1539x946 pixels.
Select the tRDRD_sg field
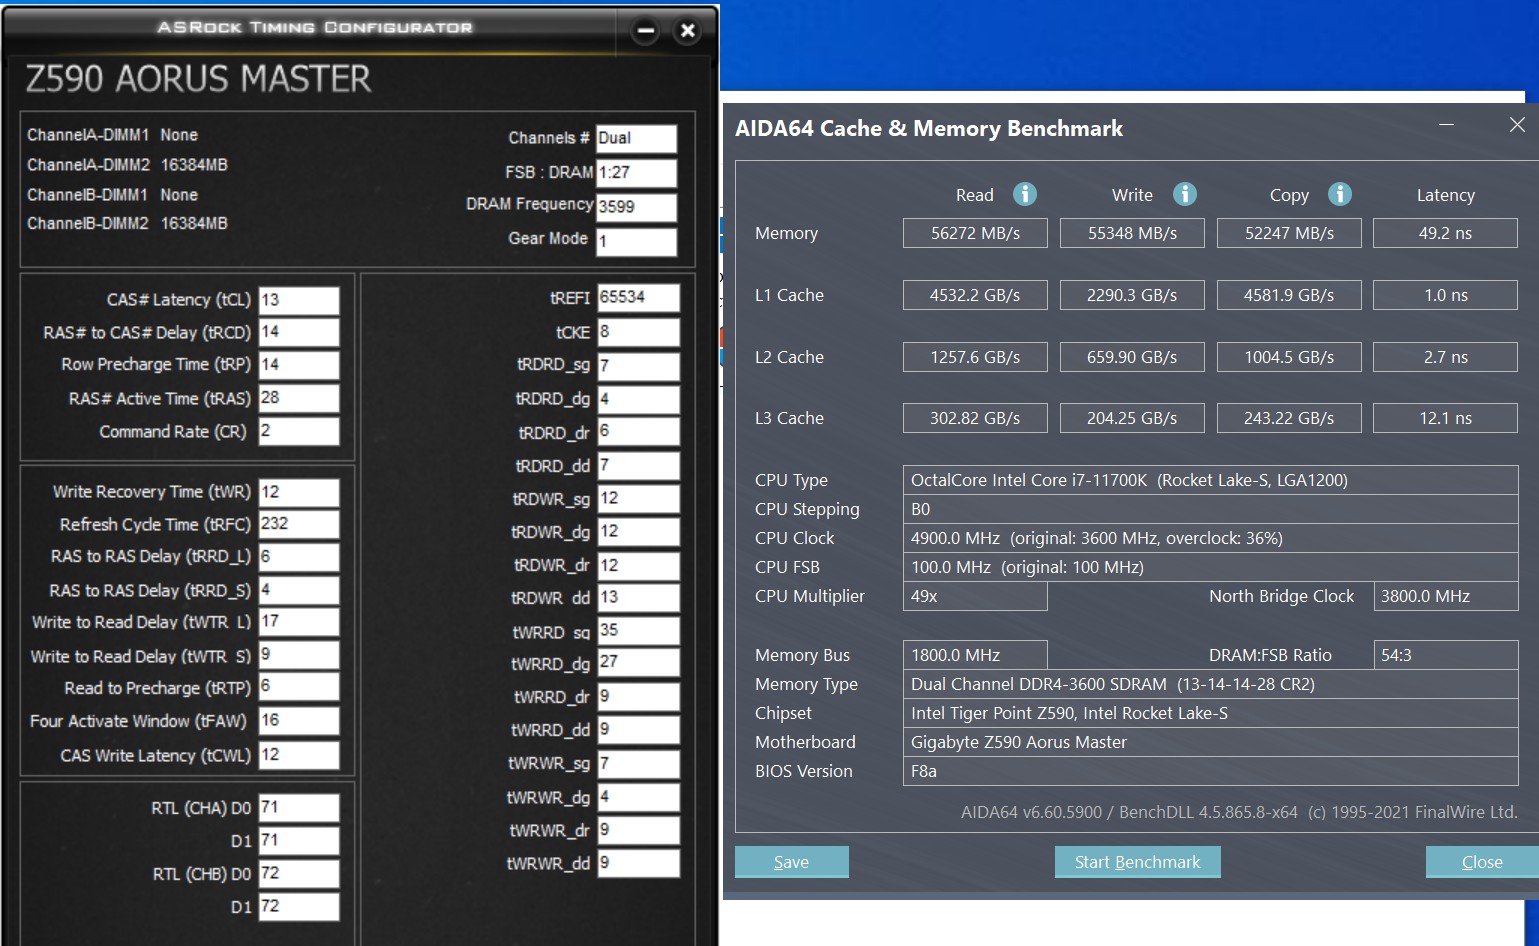click(639, 366)
